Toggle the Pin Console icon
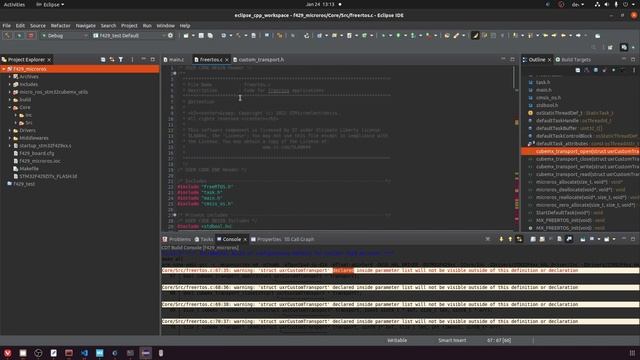This screenshot has width=640, height=360. tap(583, 239)
